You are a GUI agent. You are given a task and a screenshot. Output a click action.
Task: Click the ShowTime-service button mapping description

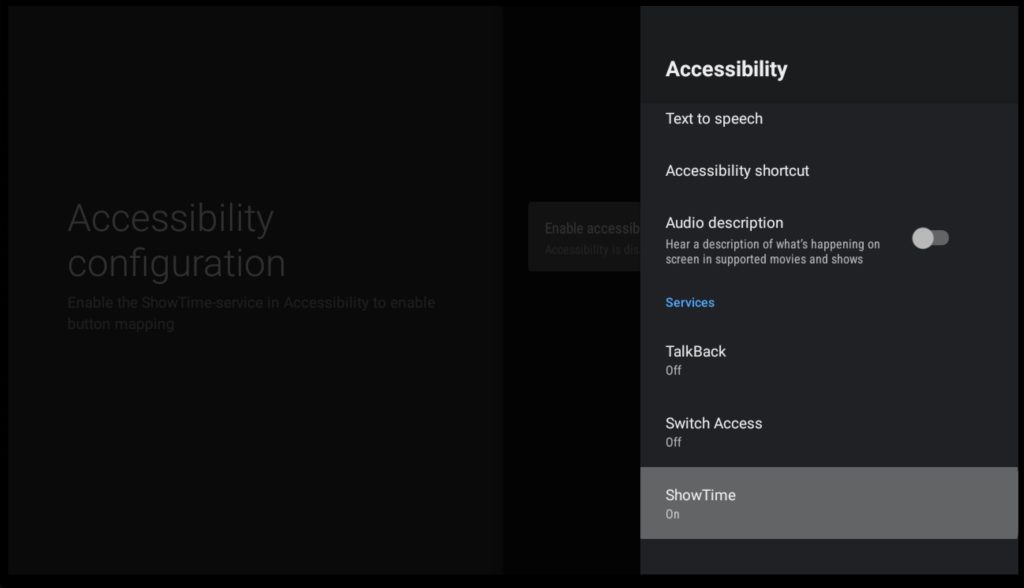pos(250,313)
